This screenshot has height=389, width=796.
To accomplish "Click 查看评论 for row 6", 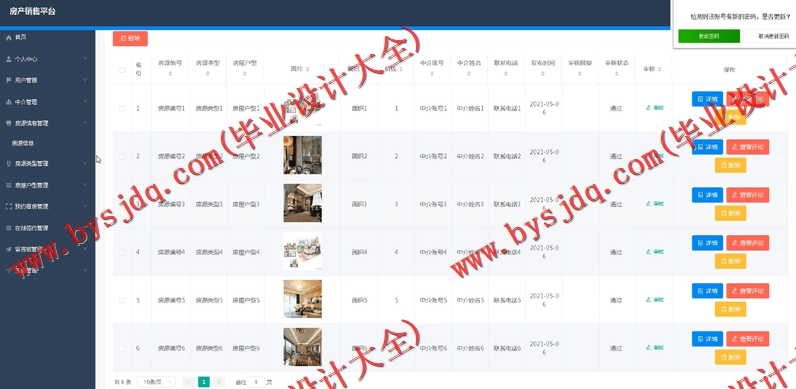I will pyautogui.click(x=747, y=339).
